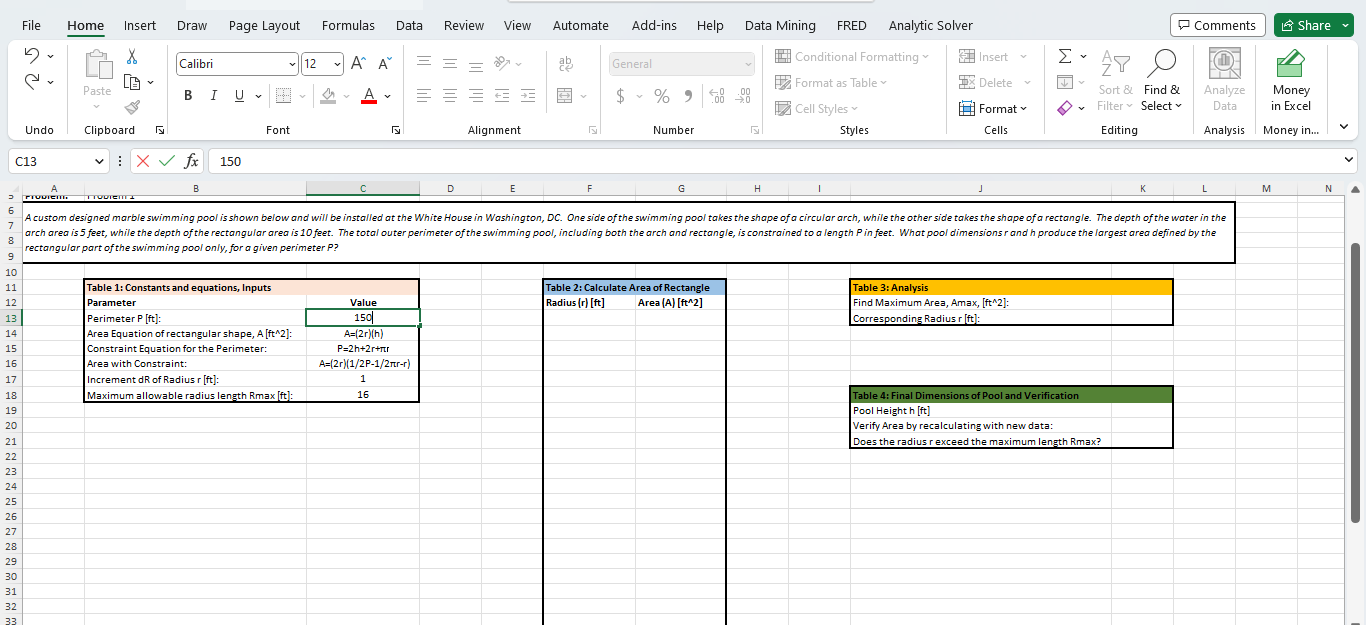
Task: Expand the Cell Styles gallery
Action: (817, 108)
